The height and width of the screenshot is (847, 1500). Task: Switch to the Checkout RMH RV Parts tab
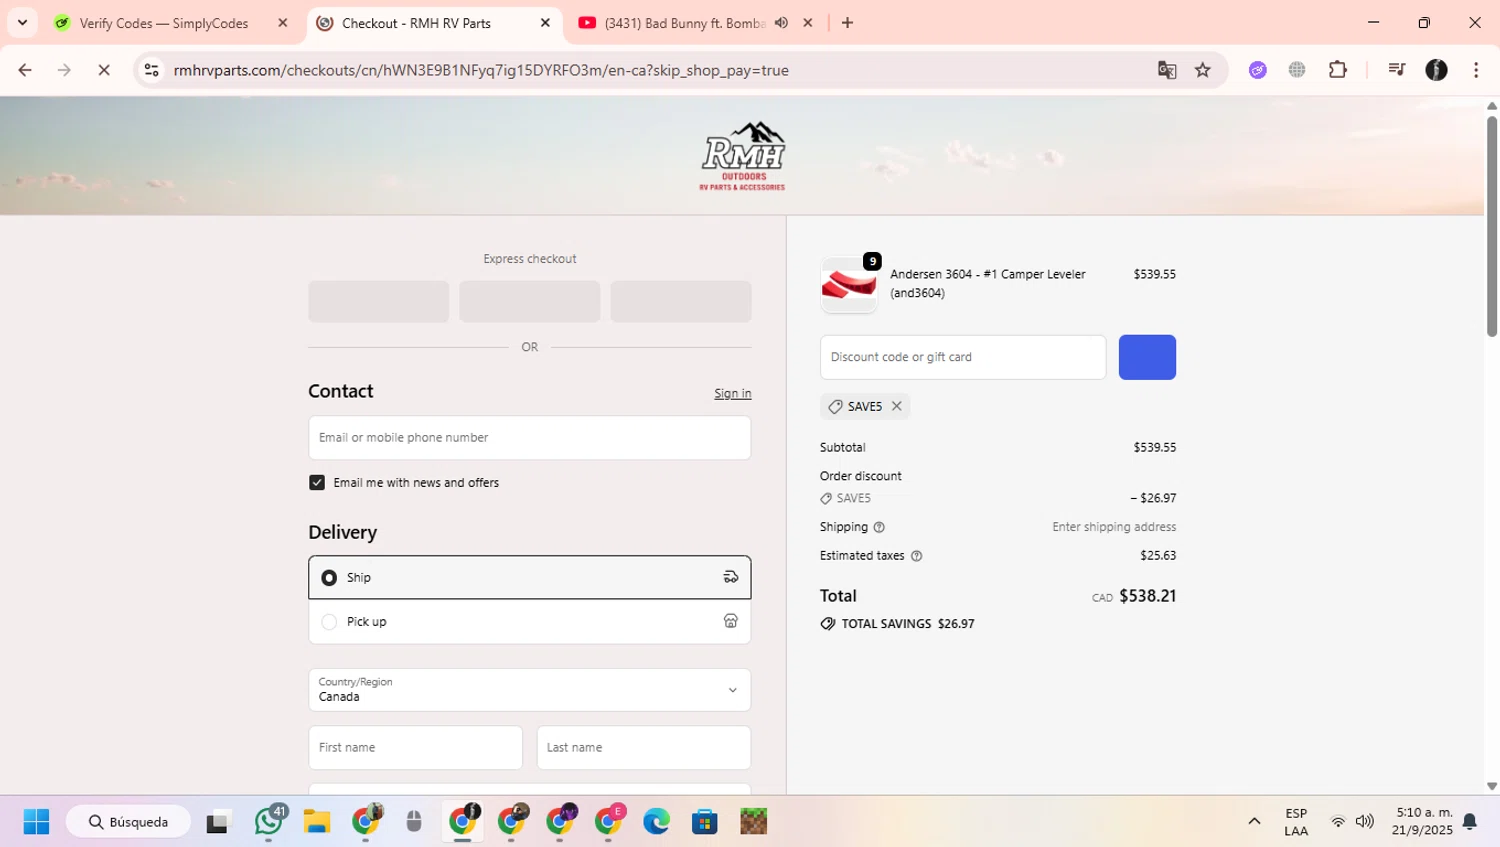416,23
